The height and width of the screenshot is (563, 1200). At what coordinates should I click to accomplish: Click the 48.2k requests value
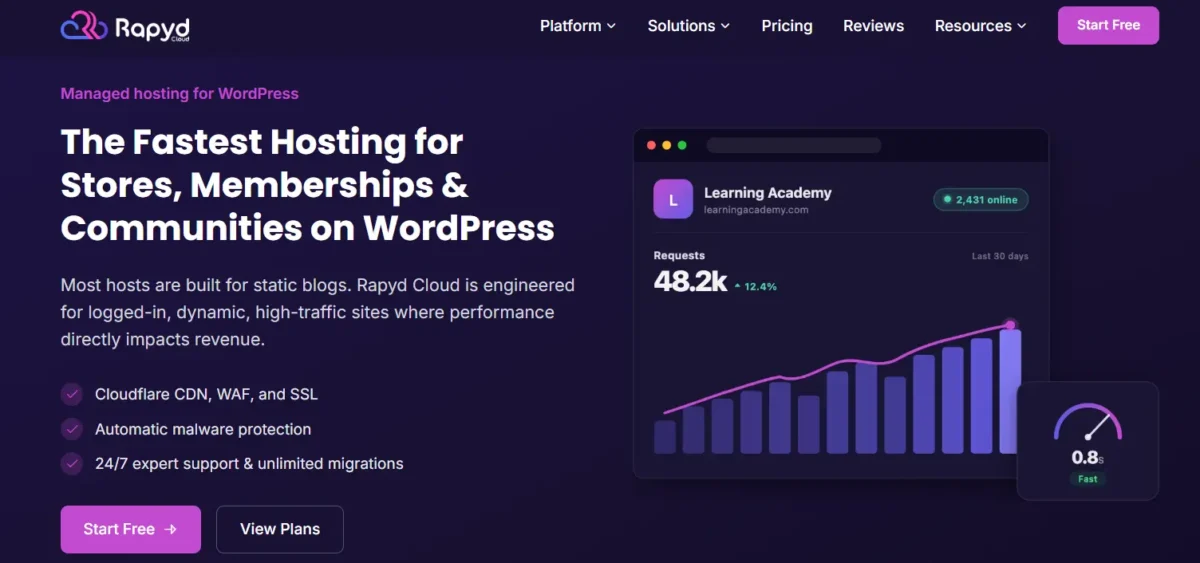tap(690, 282)
